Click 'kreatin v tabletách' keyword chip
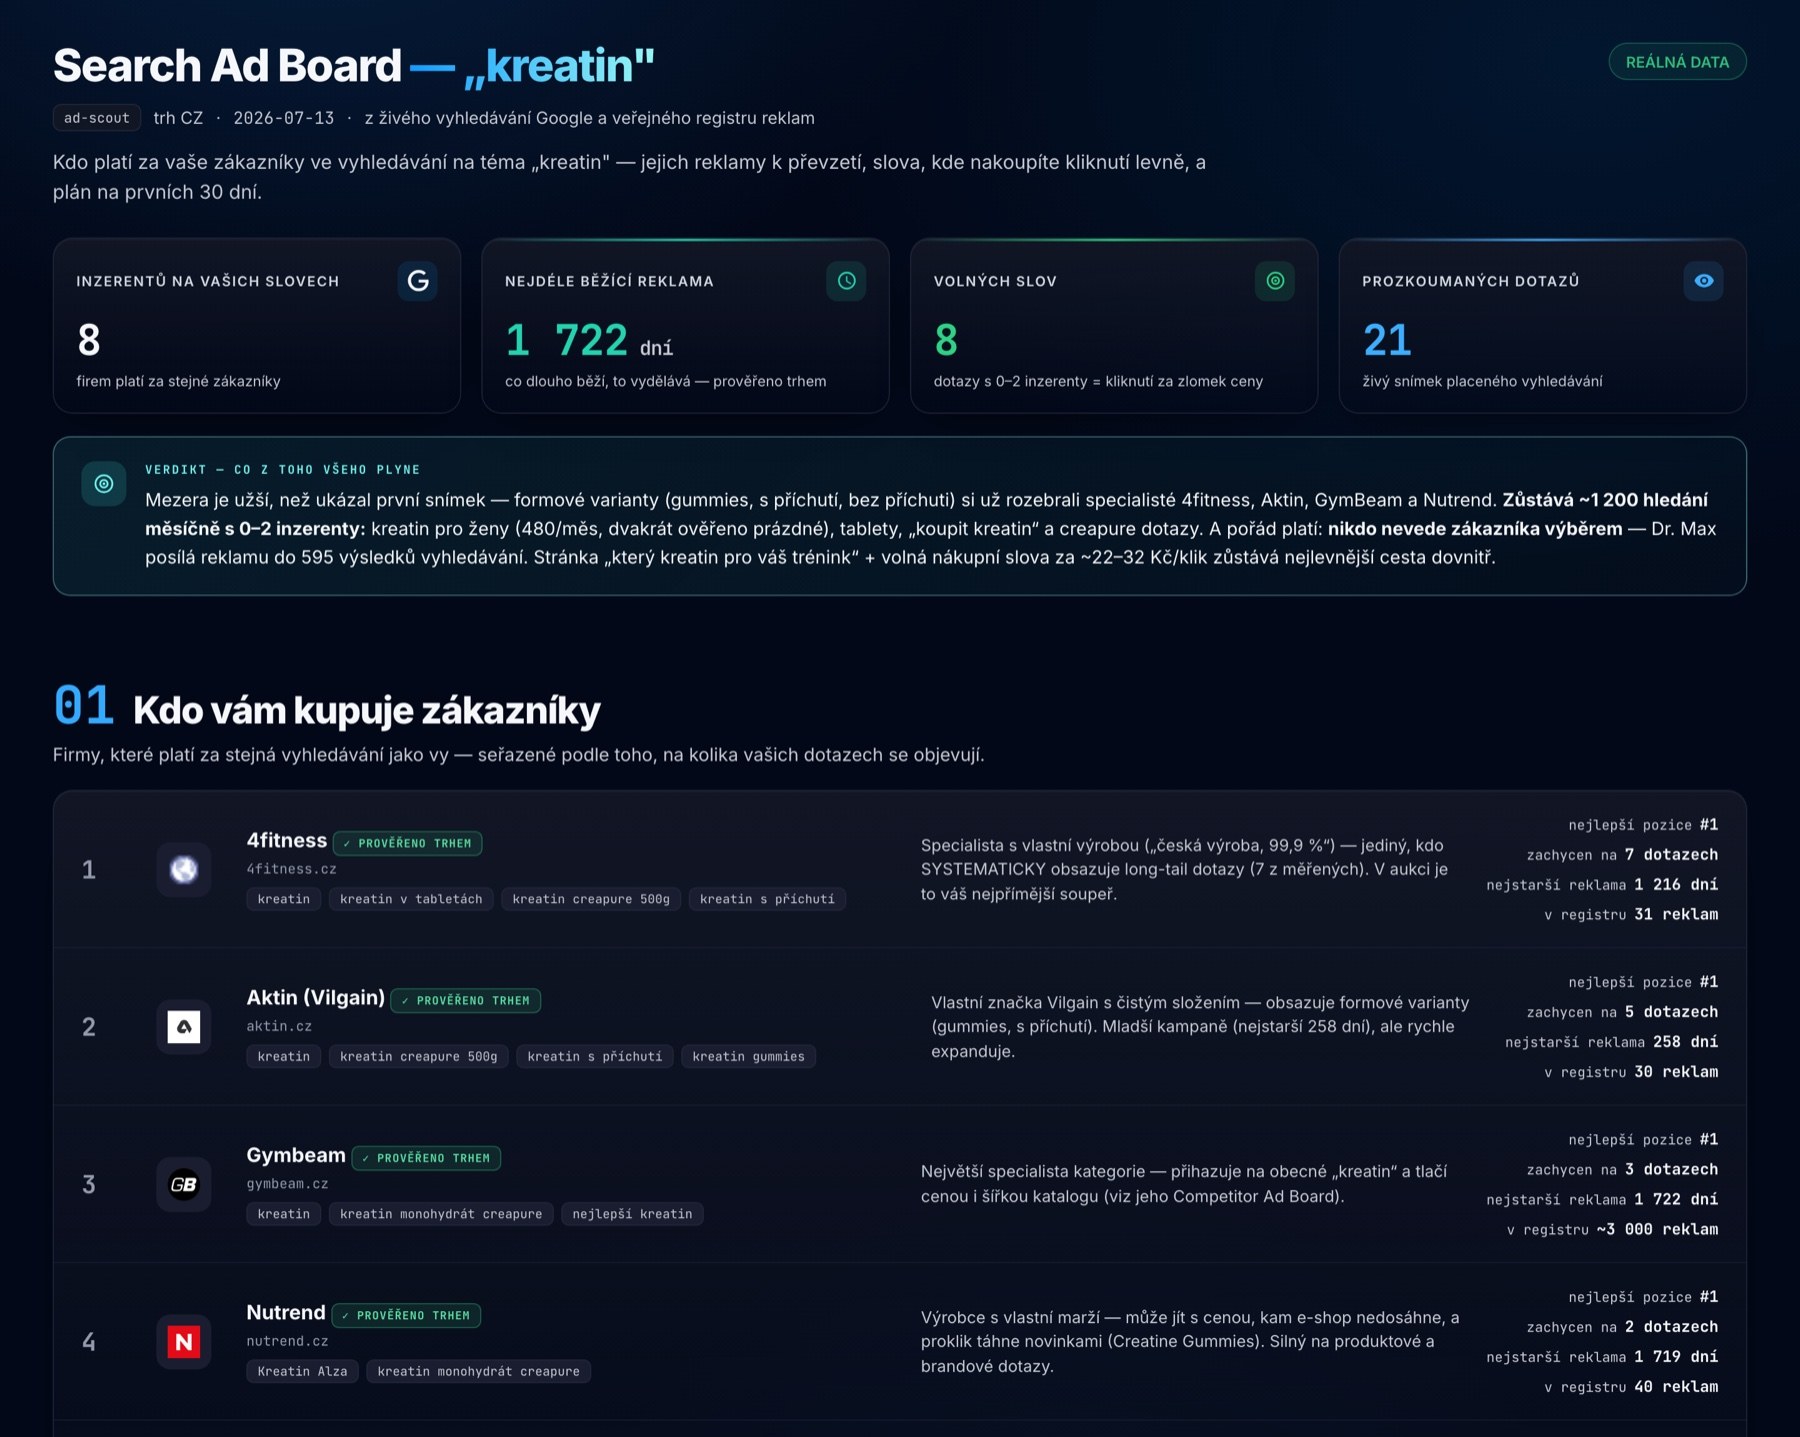The image size is (1800, 1437). tap(411, 899)
